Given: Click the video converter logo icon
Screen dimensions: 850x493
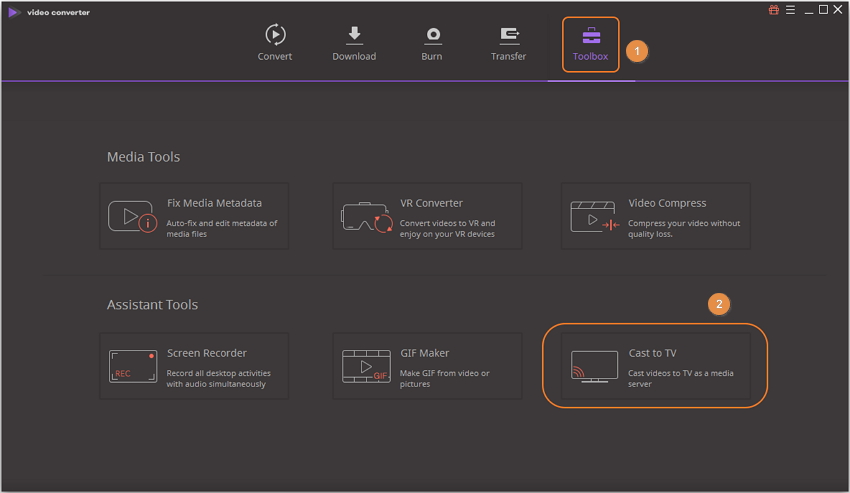Looking at the screenshot, I should tap(14, 12).
